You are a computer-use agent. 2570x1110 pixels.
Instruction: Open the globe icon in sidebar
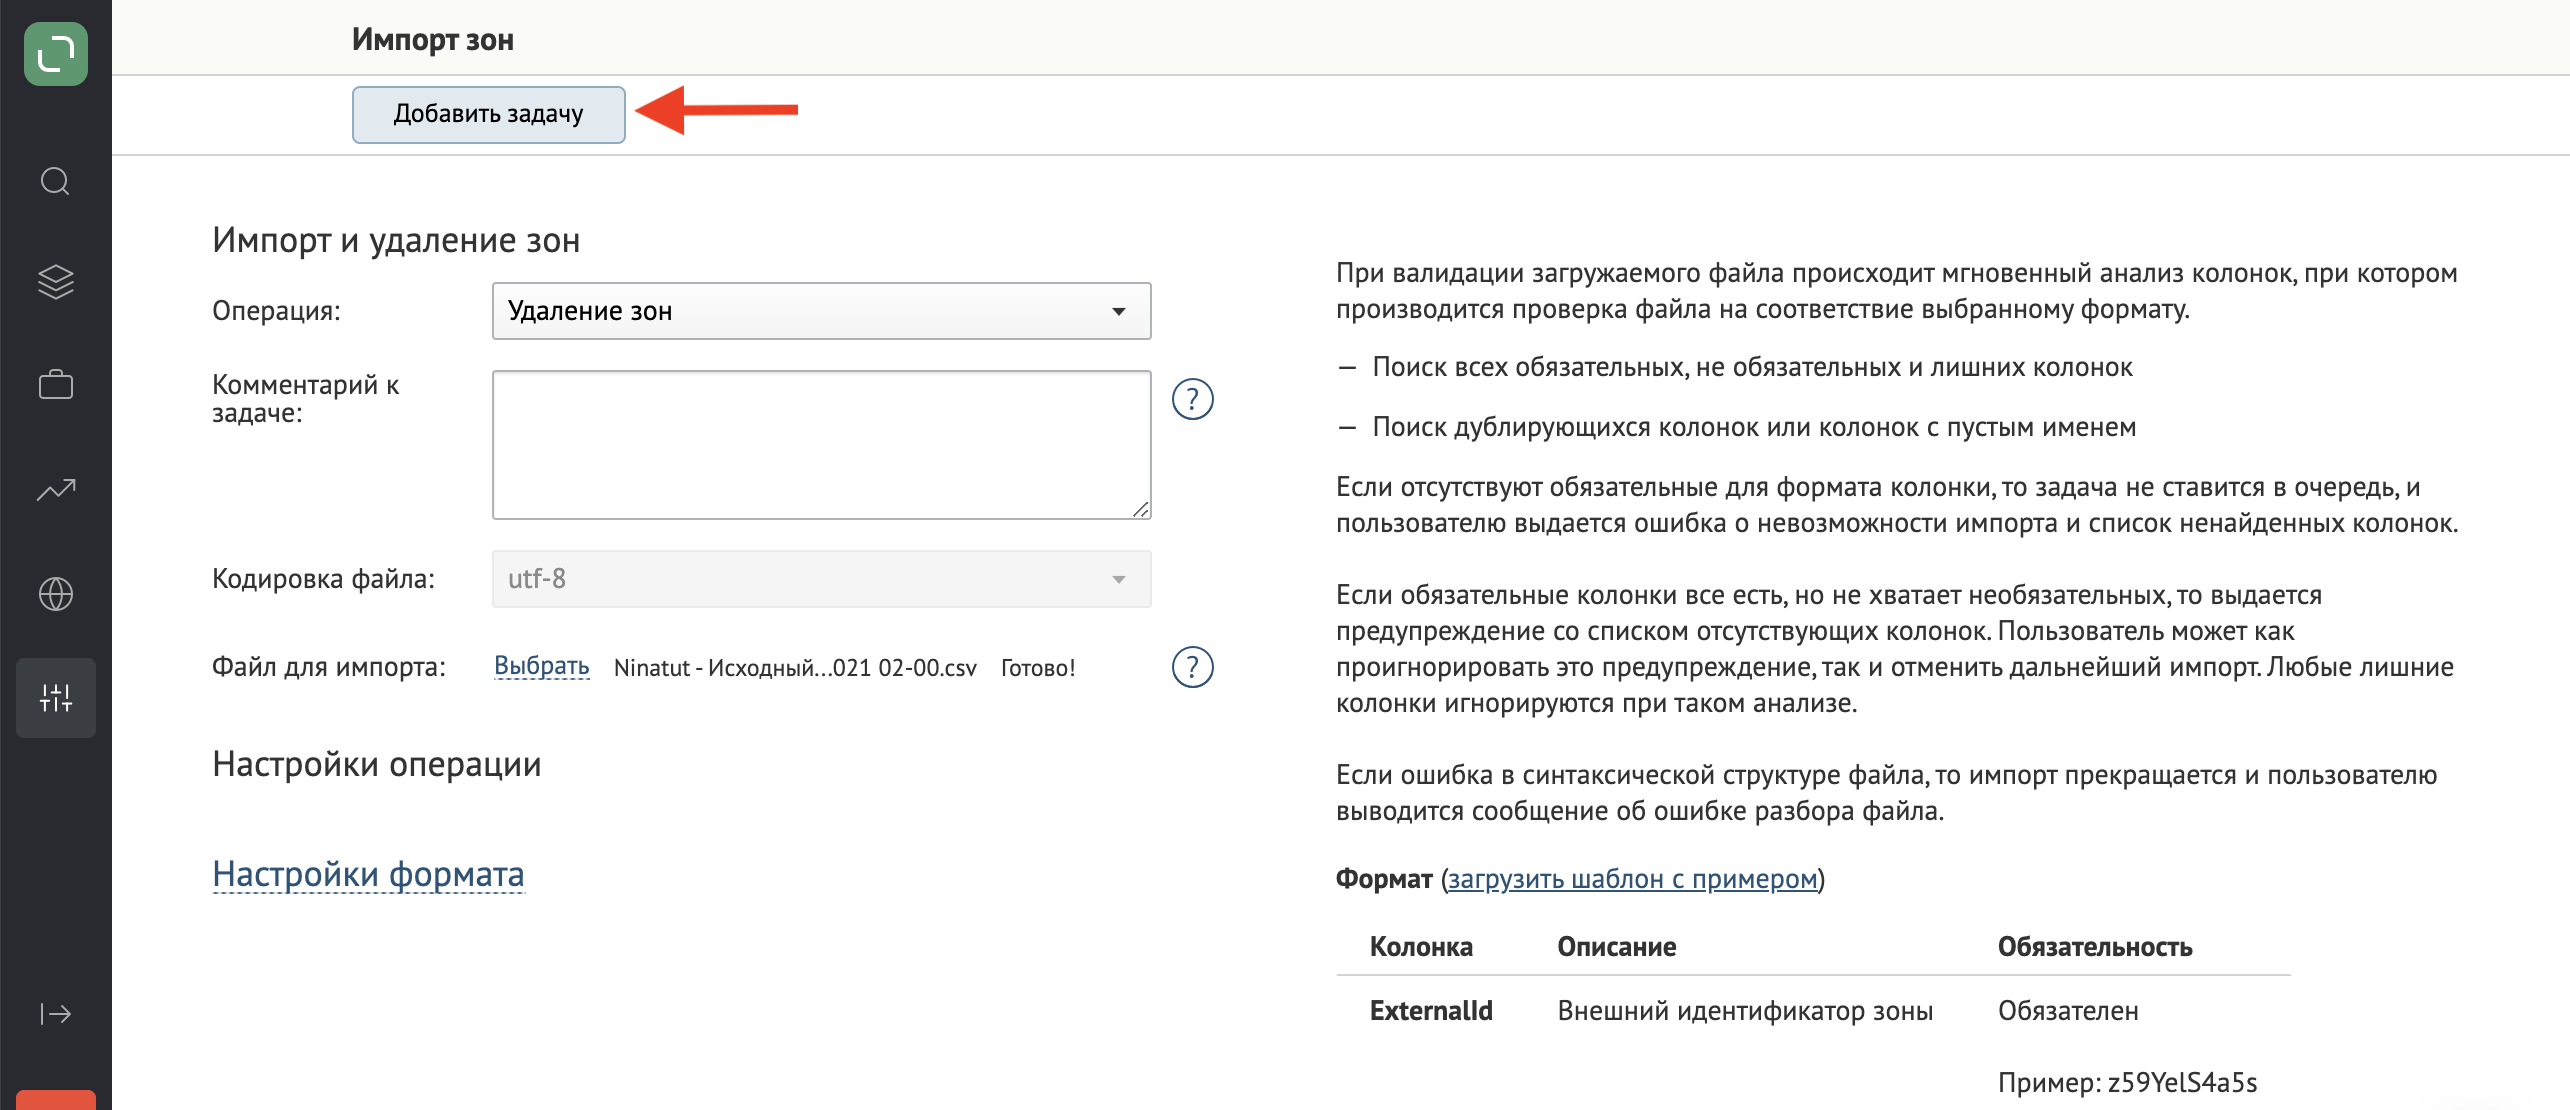(x=56, y=594)
